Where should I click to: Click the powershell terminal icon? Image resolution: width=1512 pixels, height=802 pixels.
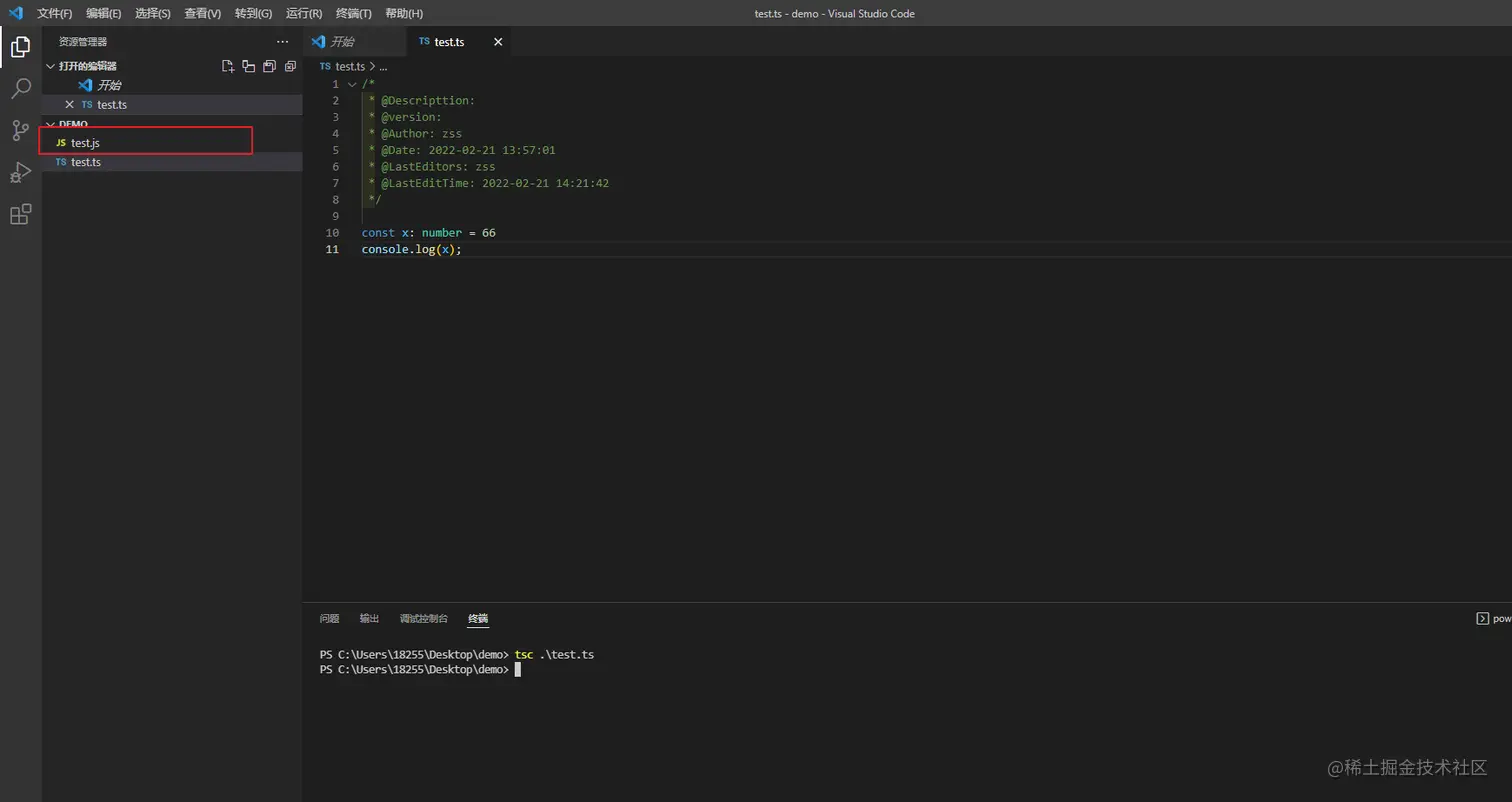coord(1482,618)
